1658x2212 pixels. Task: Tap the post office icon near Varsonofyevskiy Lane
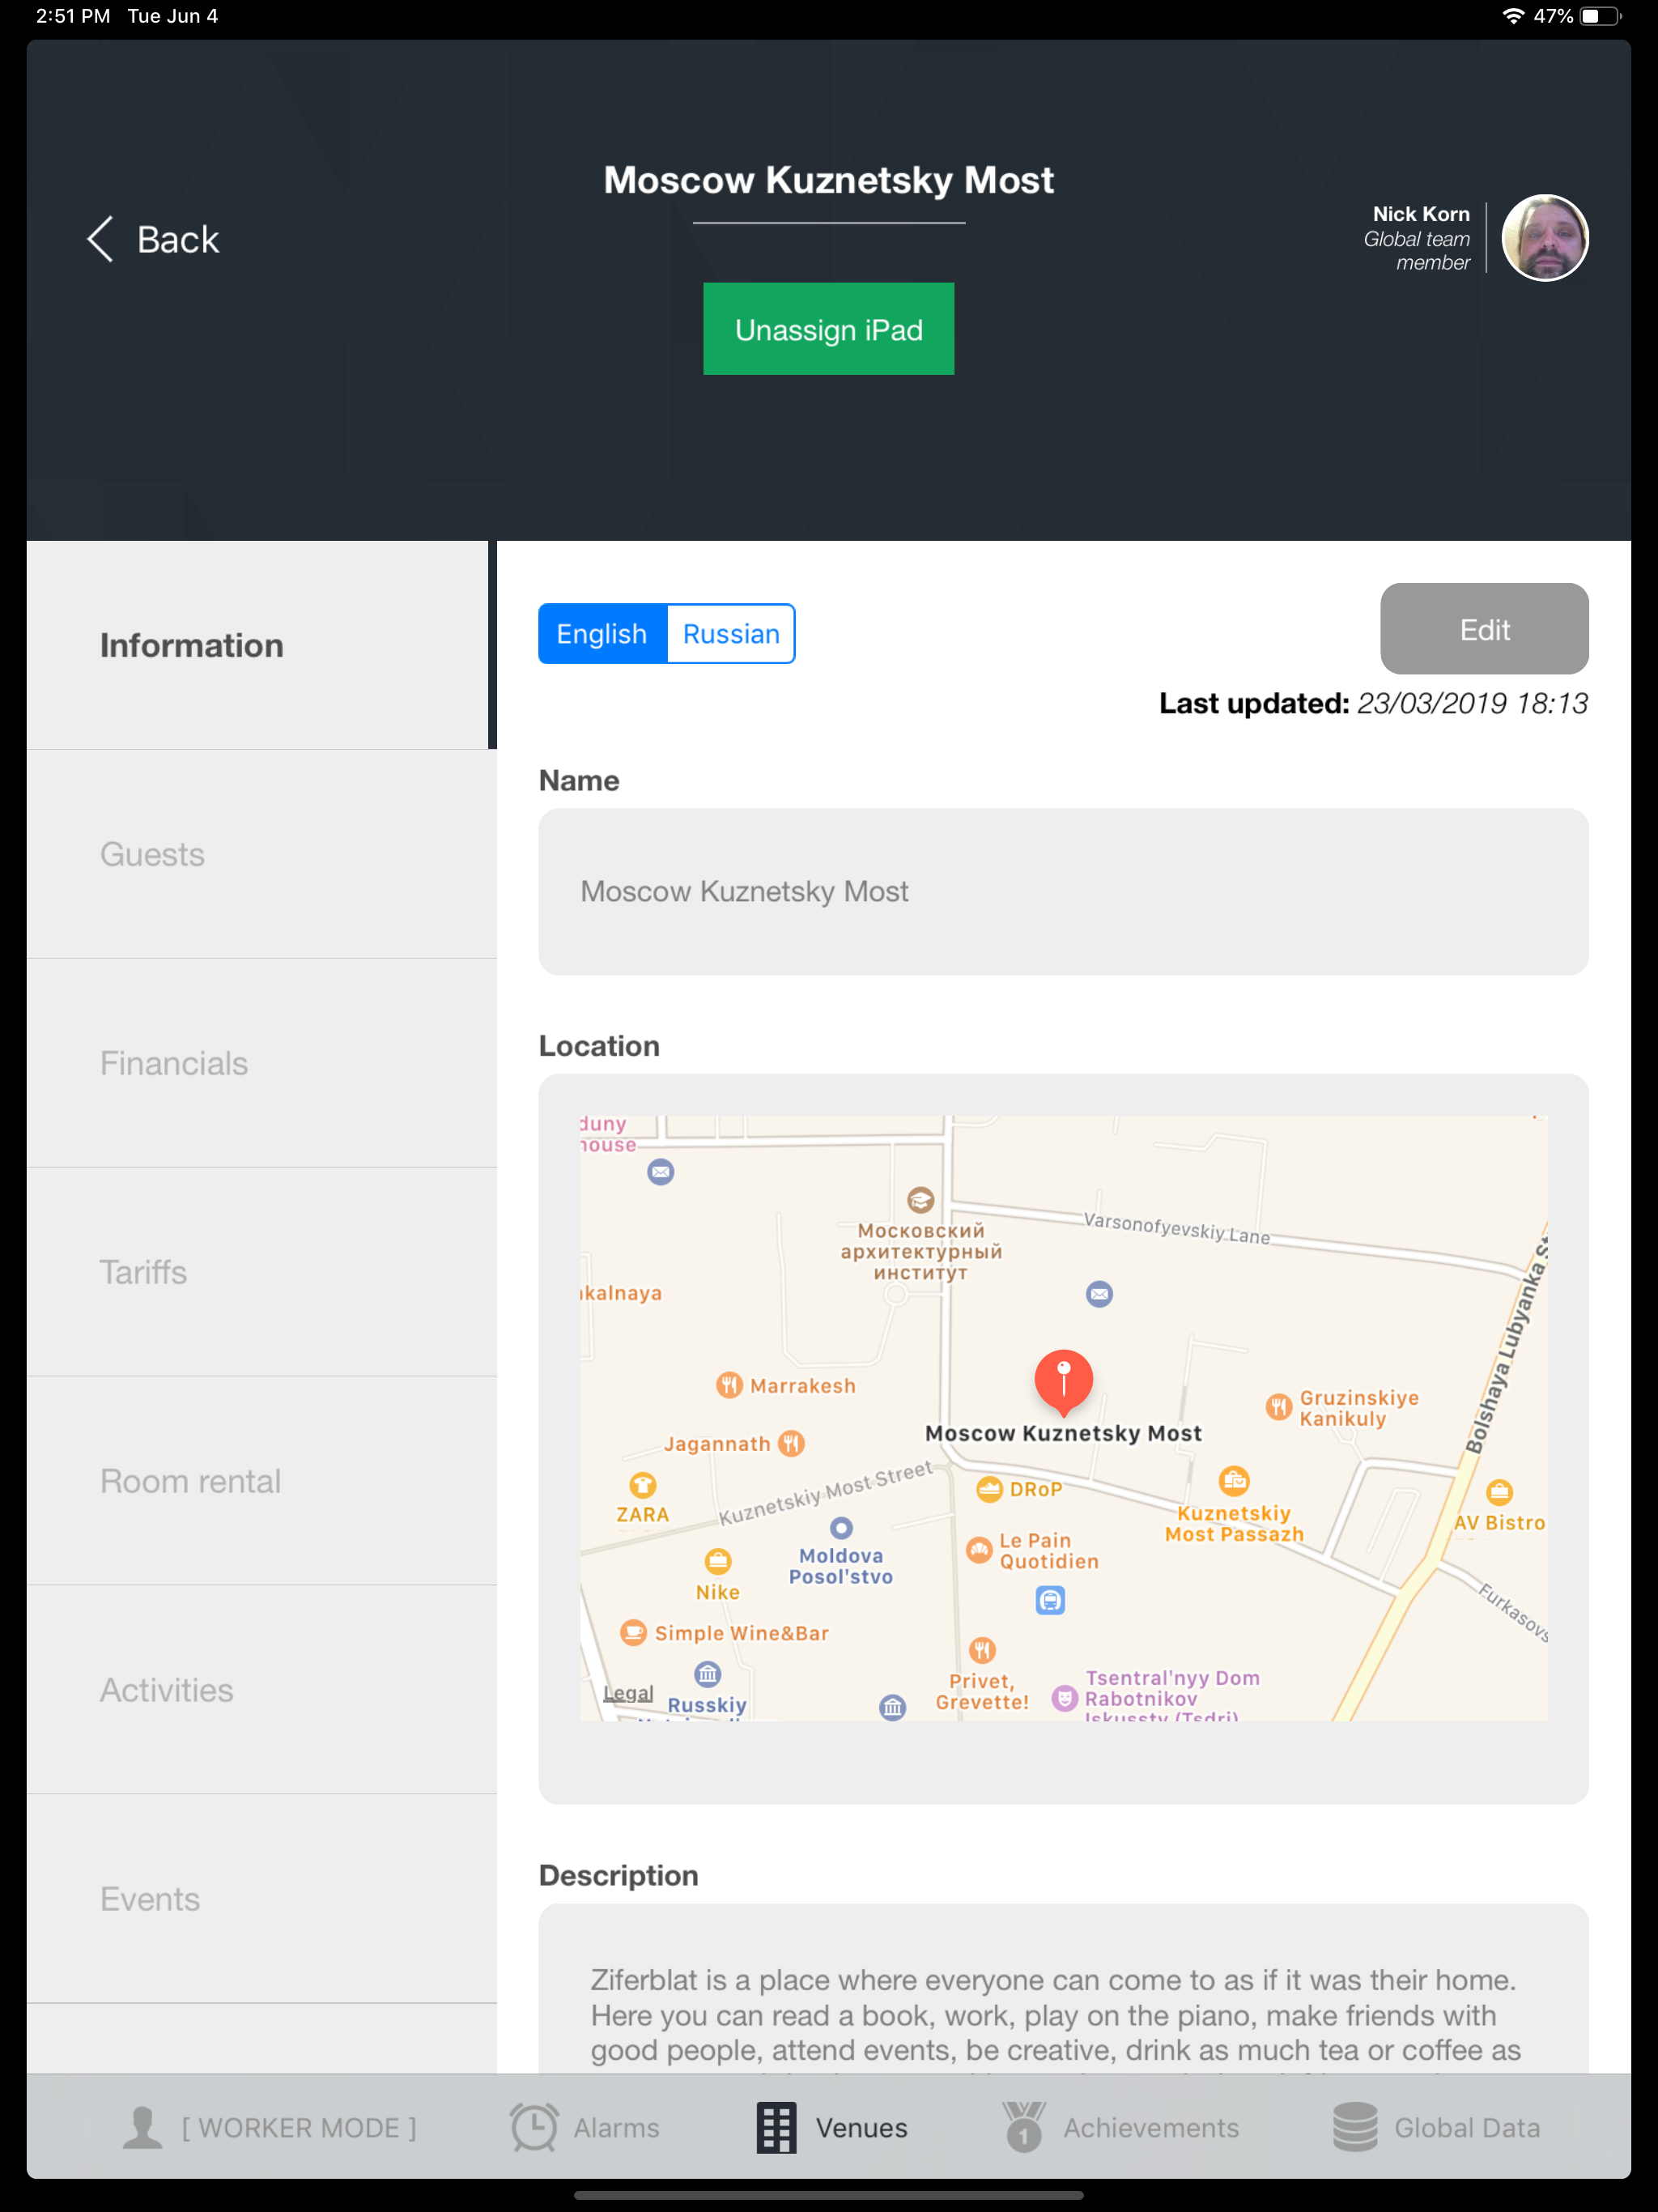pos(1099,1294)
